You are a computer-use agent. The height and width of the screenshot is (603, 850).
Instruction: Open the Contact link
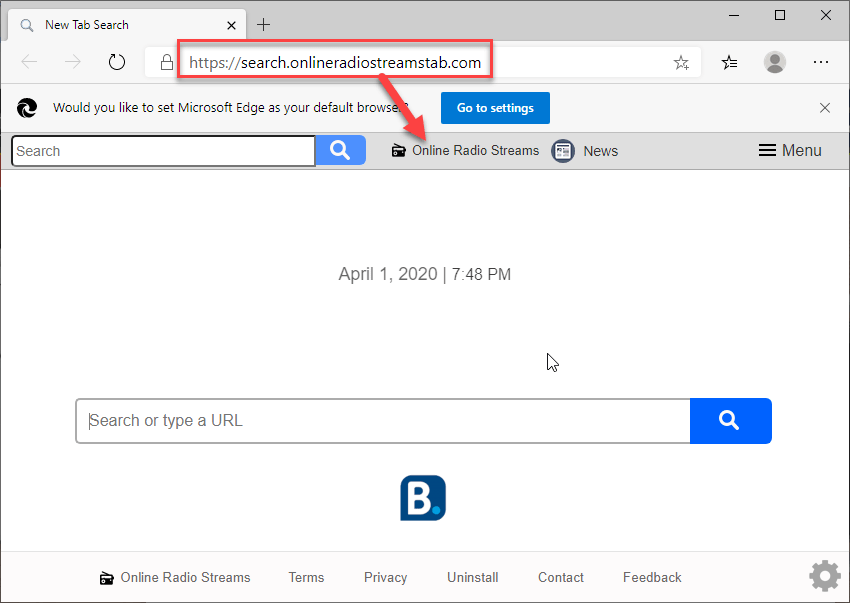click(x=561, y=578)
